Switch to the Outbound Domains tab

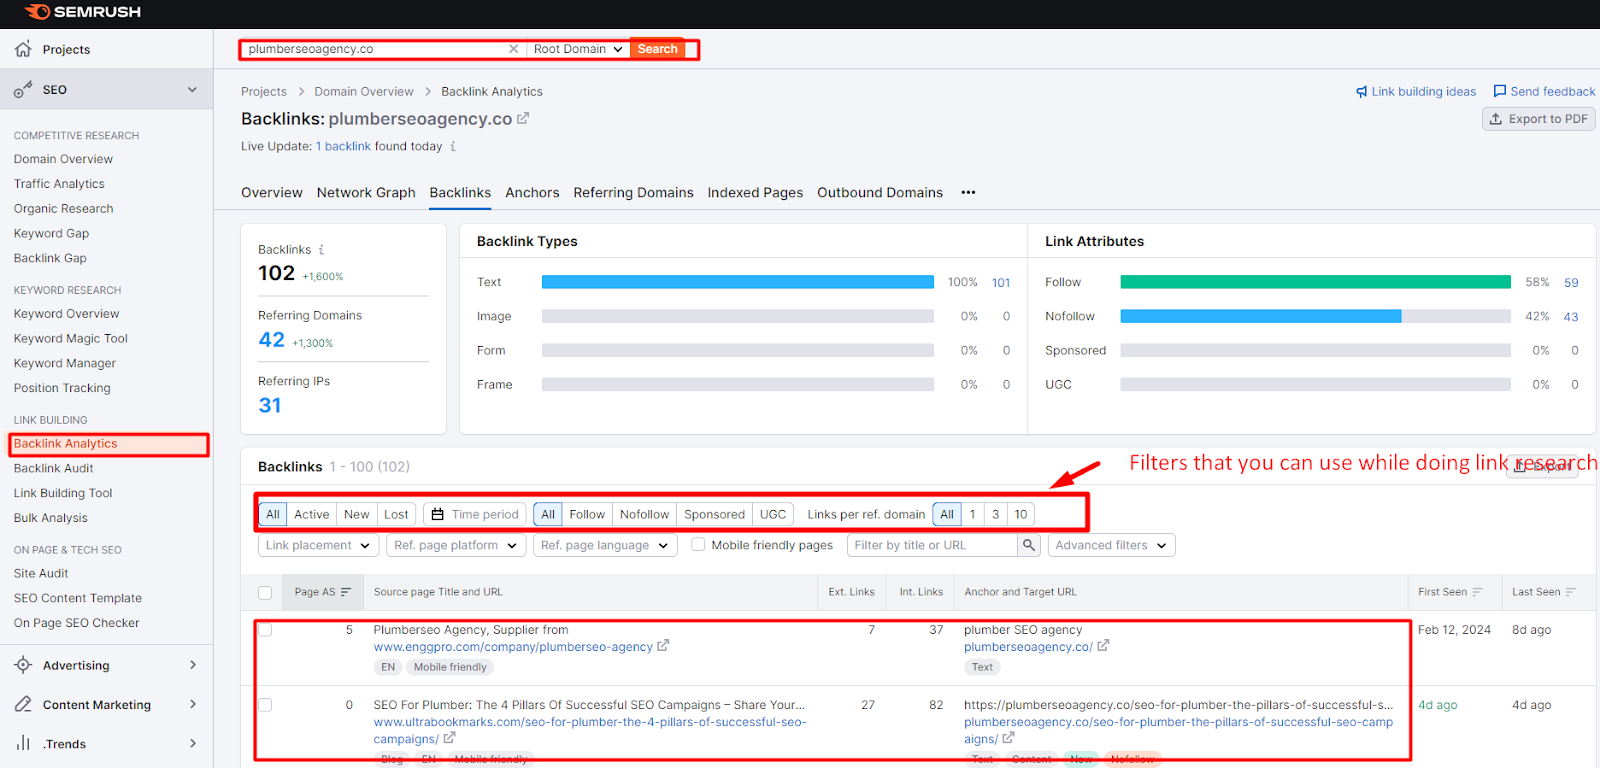[880, 192]
